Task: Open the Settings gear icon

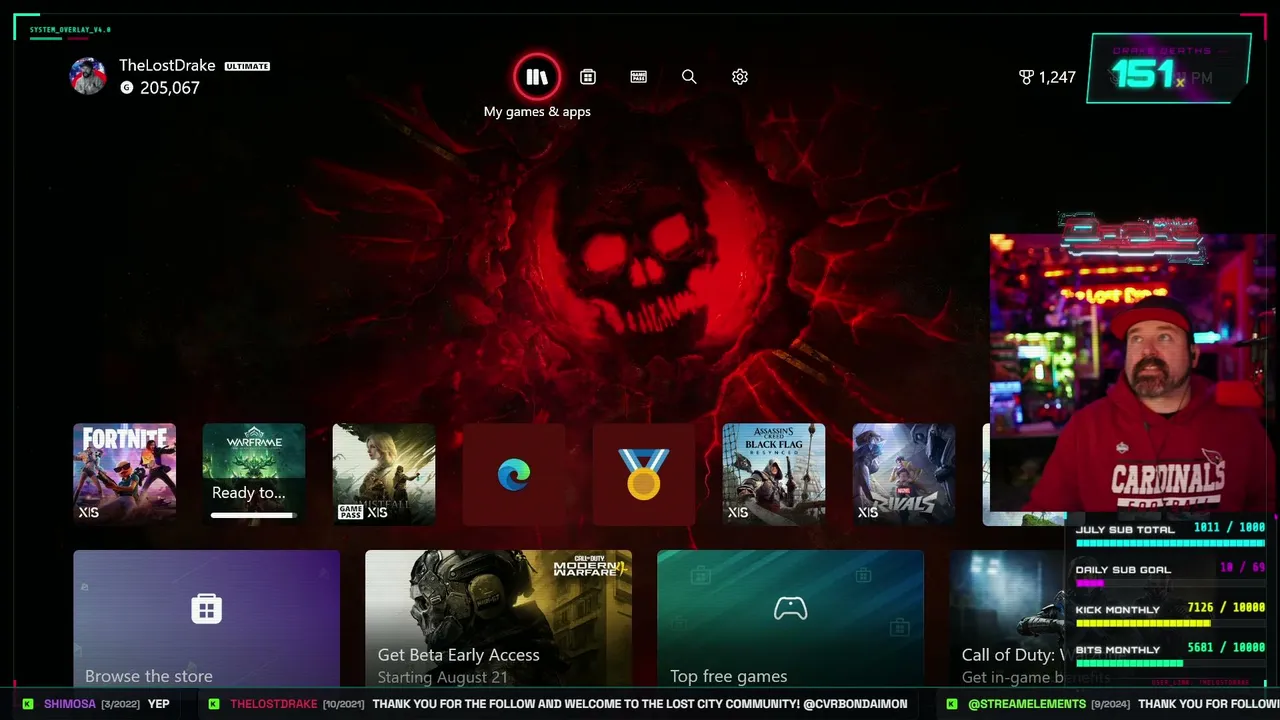Action: (x=740, y=77)
